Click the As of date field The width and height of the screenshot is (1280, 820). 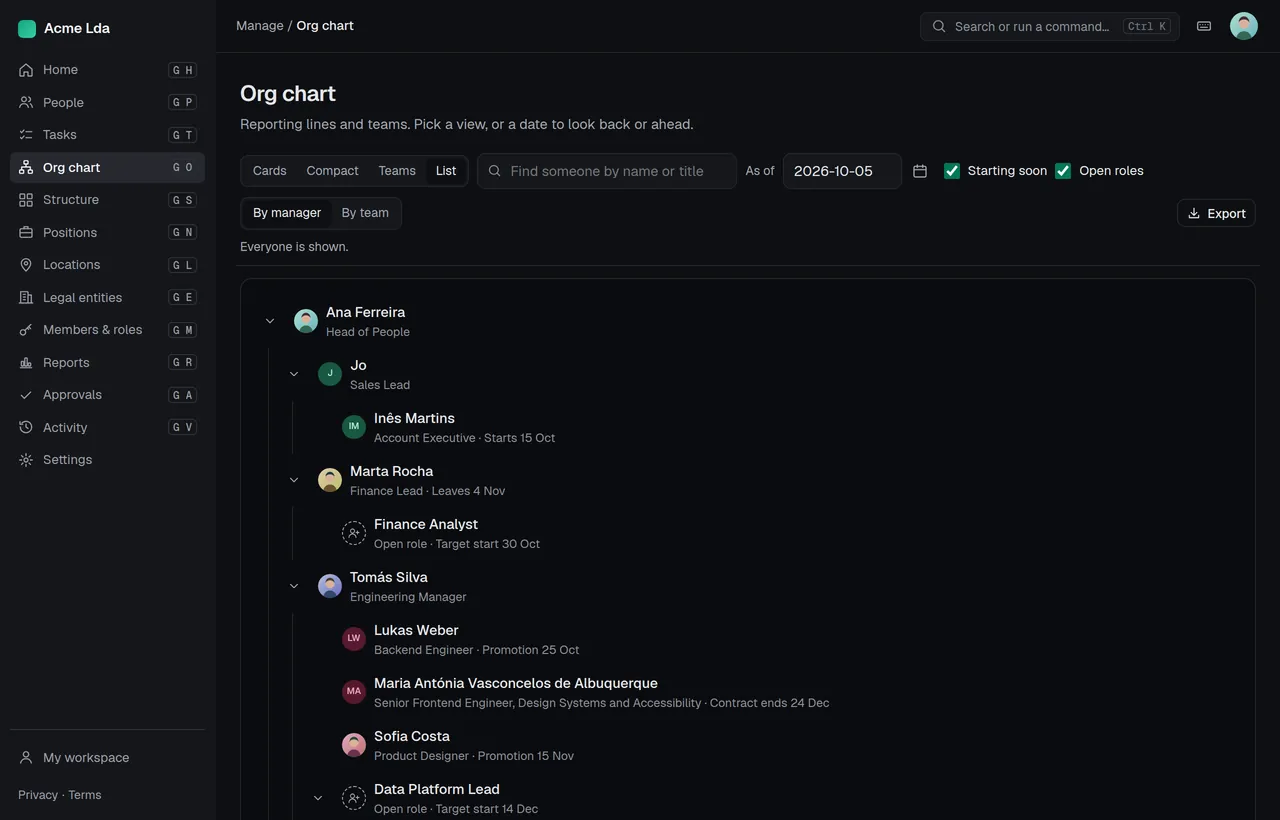[842, 171]
